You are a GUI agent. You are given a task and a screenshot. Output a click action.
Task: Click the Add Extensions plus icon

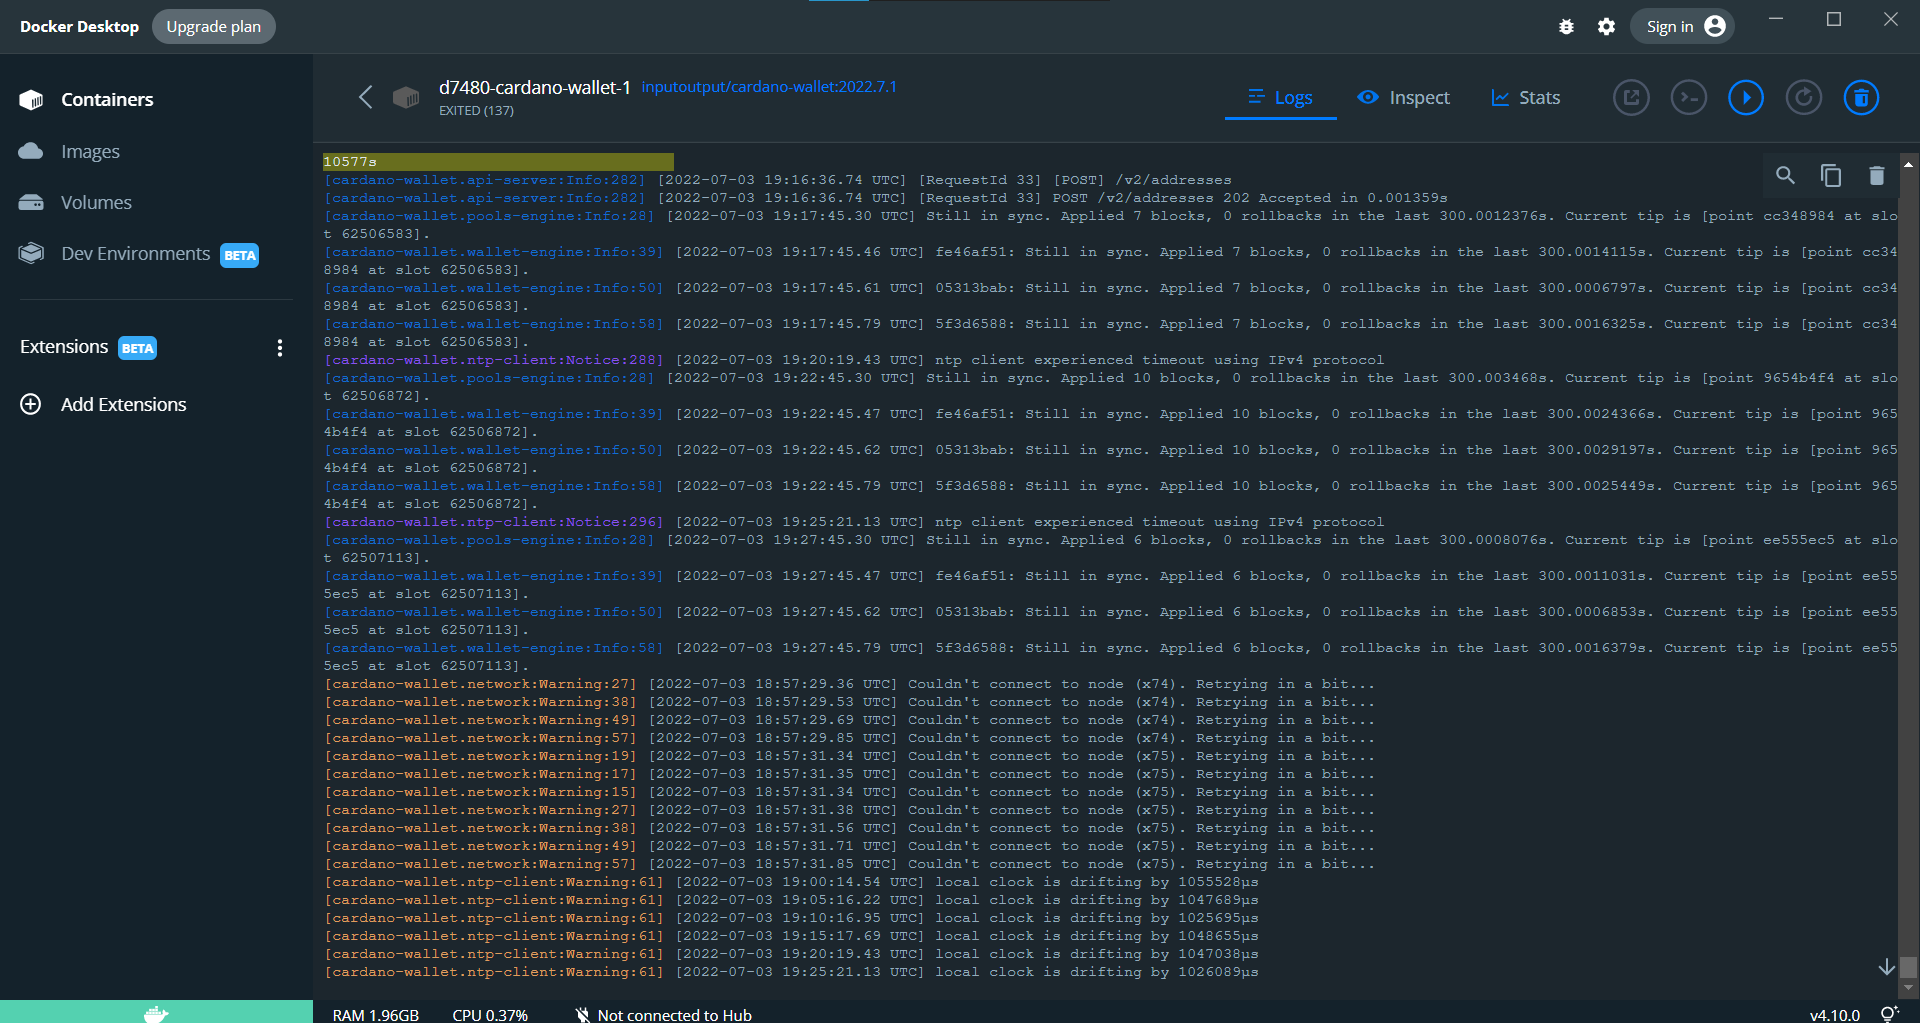[x=31, y=404]
